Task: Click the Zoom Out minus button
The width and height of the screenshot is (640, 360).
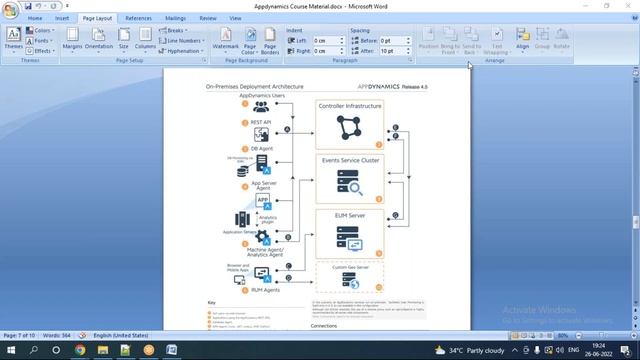Action: [578, 336]
